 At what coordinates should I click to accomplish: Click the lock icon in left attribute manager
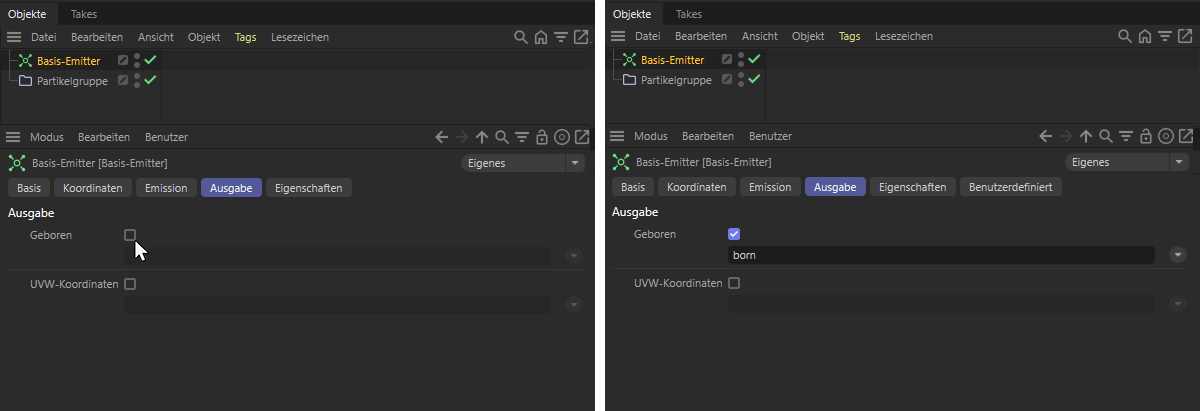click(541, 137)
